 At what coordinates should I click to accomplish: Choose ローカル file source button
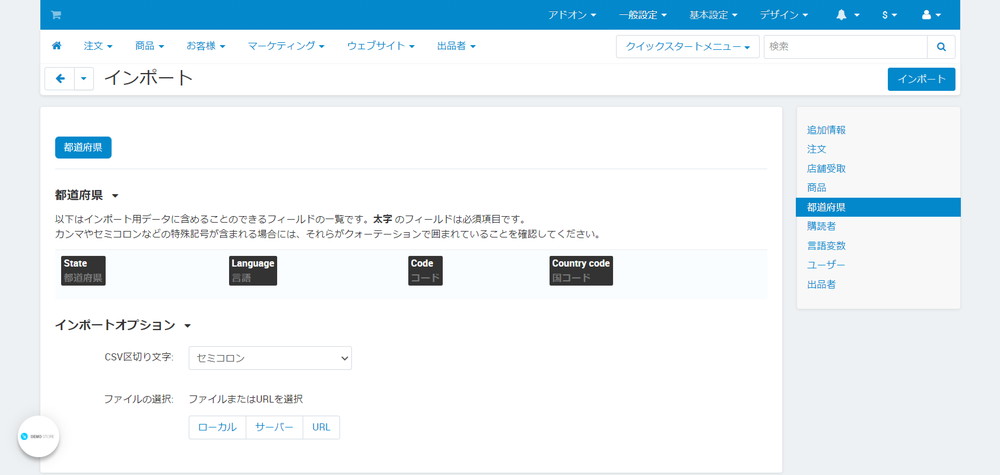[217, 427]
